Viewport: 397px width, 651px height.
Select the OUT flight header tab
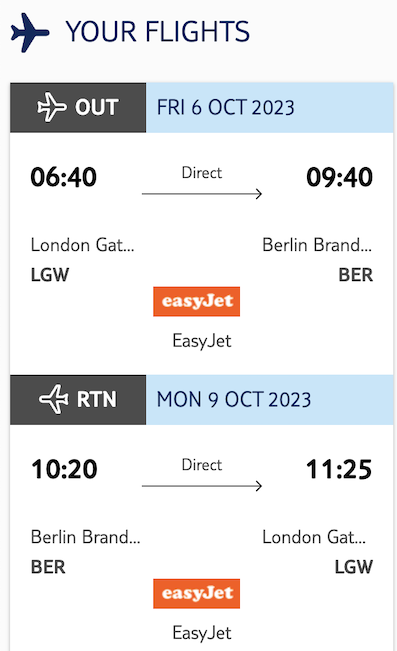(x=78, y=108)
